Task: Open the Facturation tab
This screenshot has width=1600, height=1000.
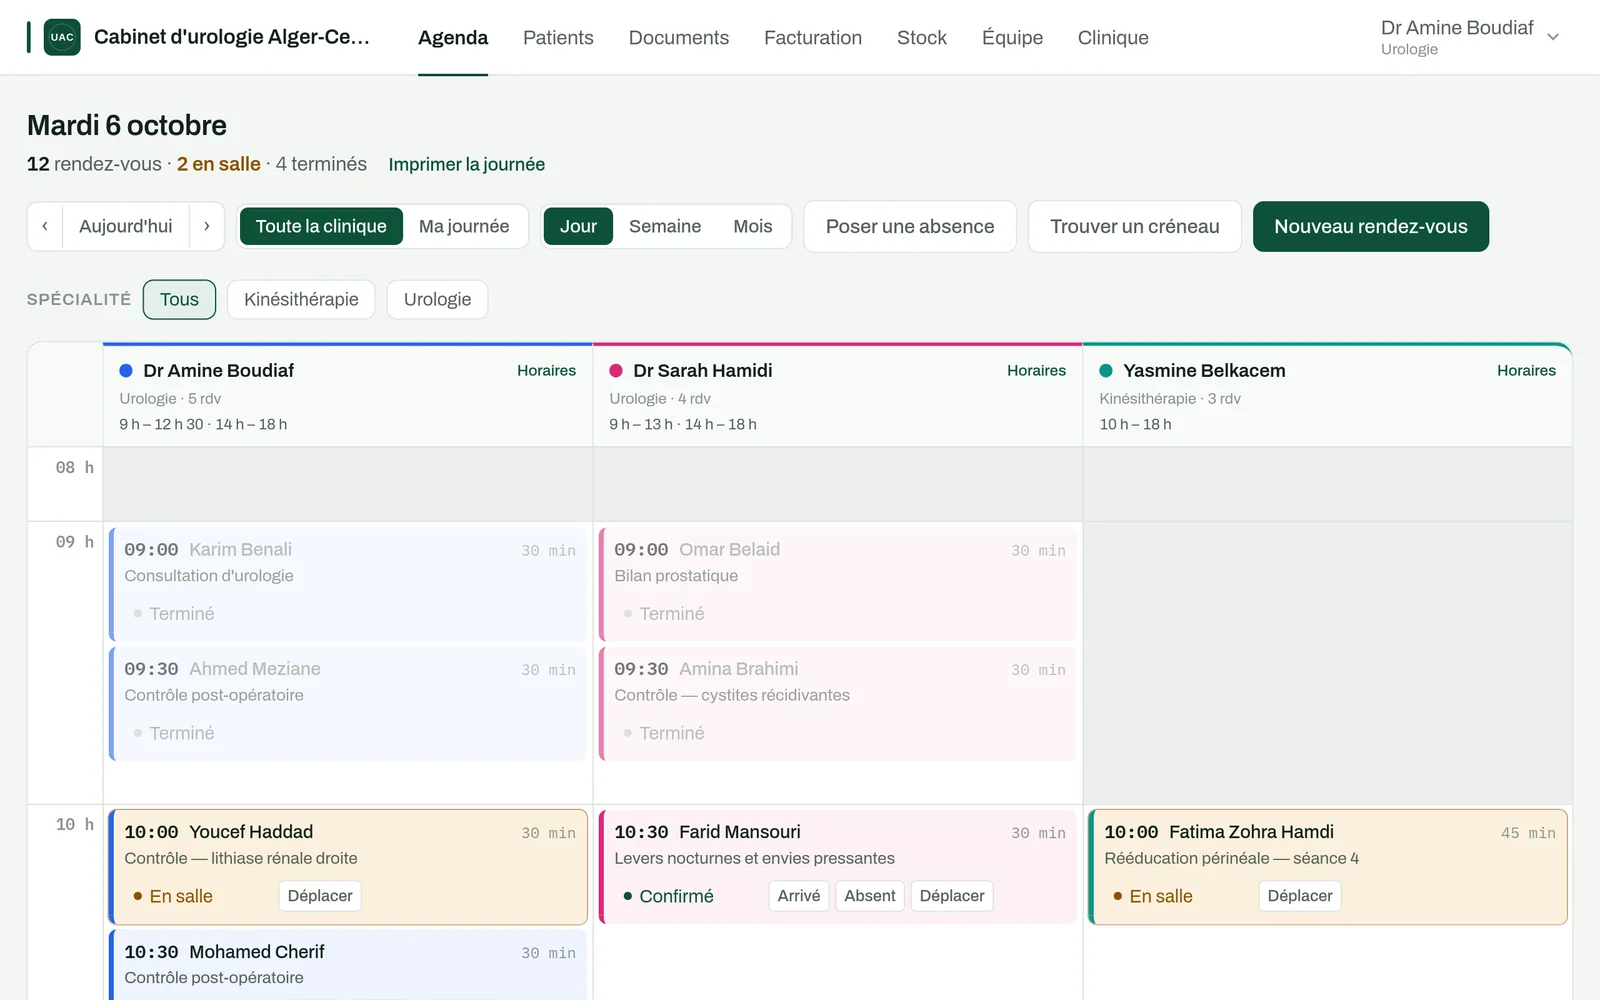Action: (x=813, y=38)
